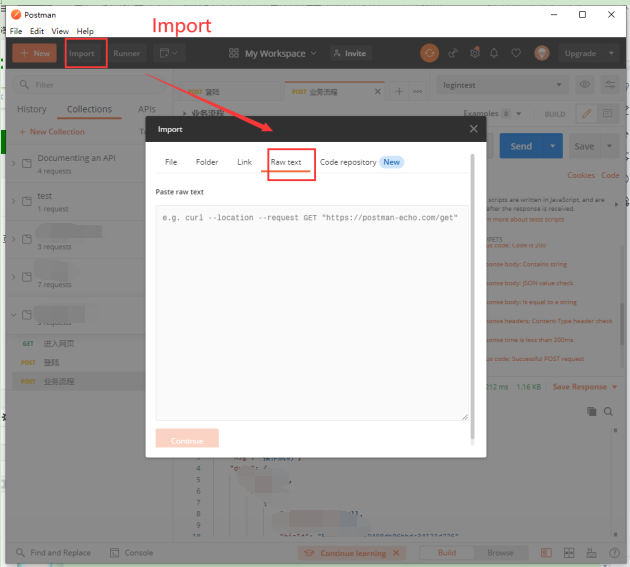Click the collections Filter field
Image resolution: width=630 pixels, height=567 pixels.
[x=89, y=85]
